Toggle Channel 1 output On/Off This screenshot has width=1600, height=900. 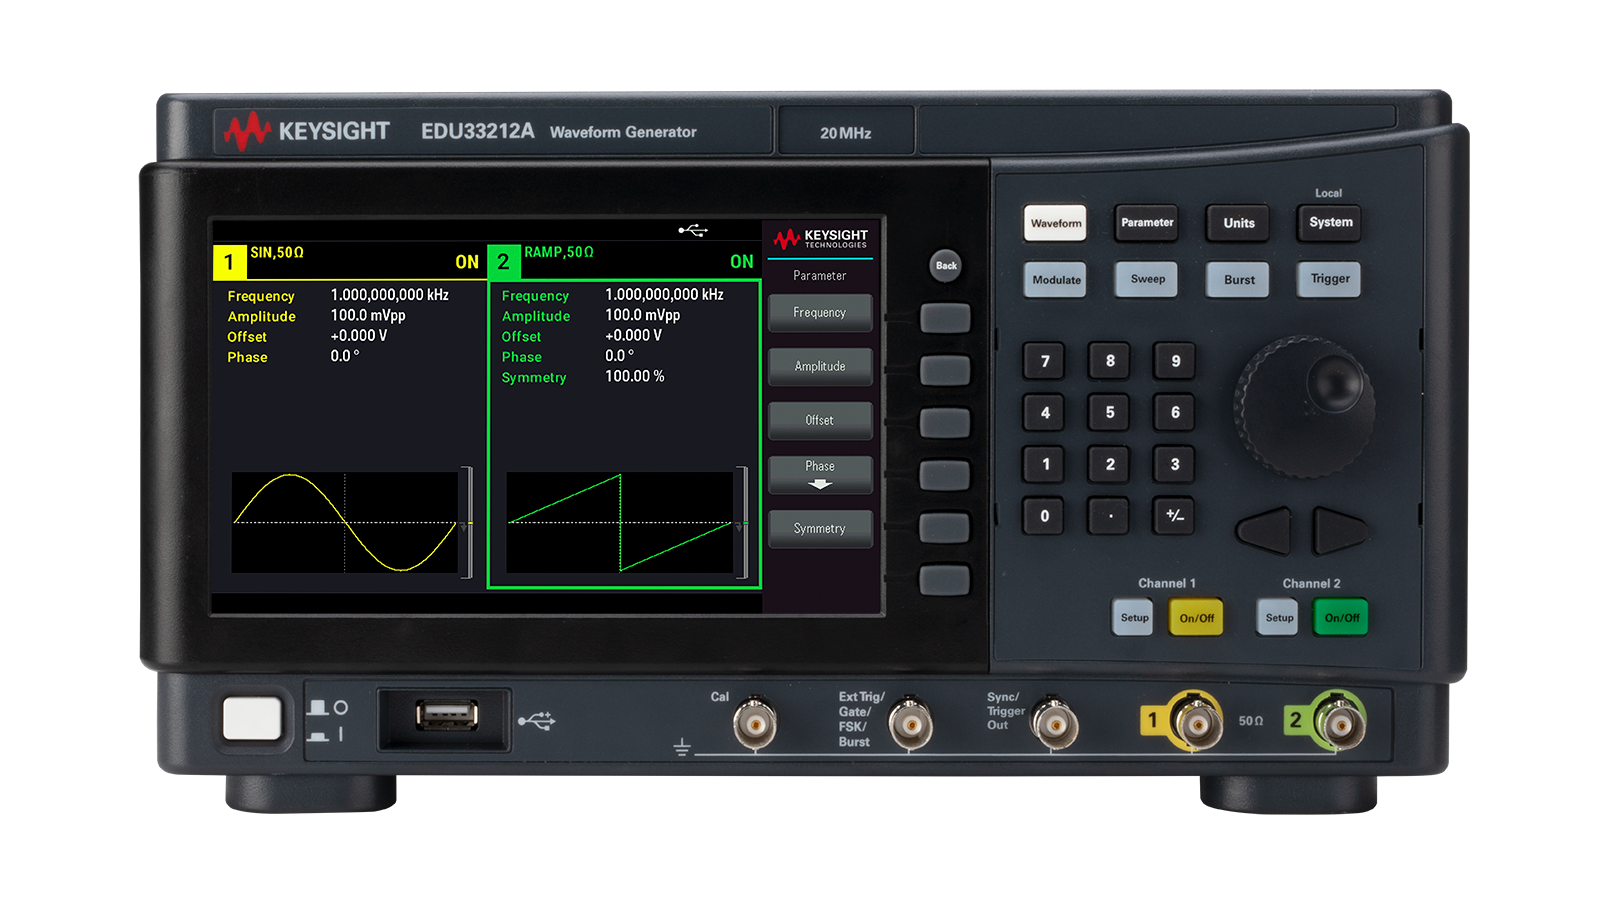coord(1196,618)
